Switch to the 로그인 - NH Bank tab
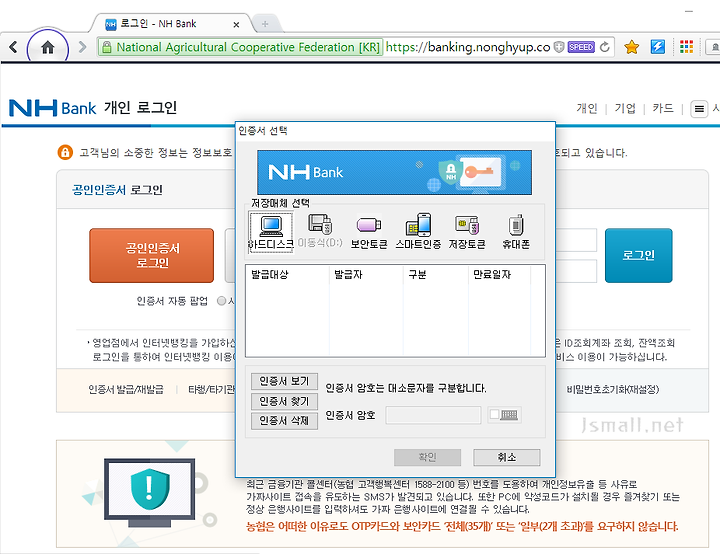Viewport: 720px width, 554px height. (x=173, y=24)
